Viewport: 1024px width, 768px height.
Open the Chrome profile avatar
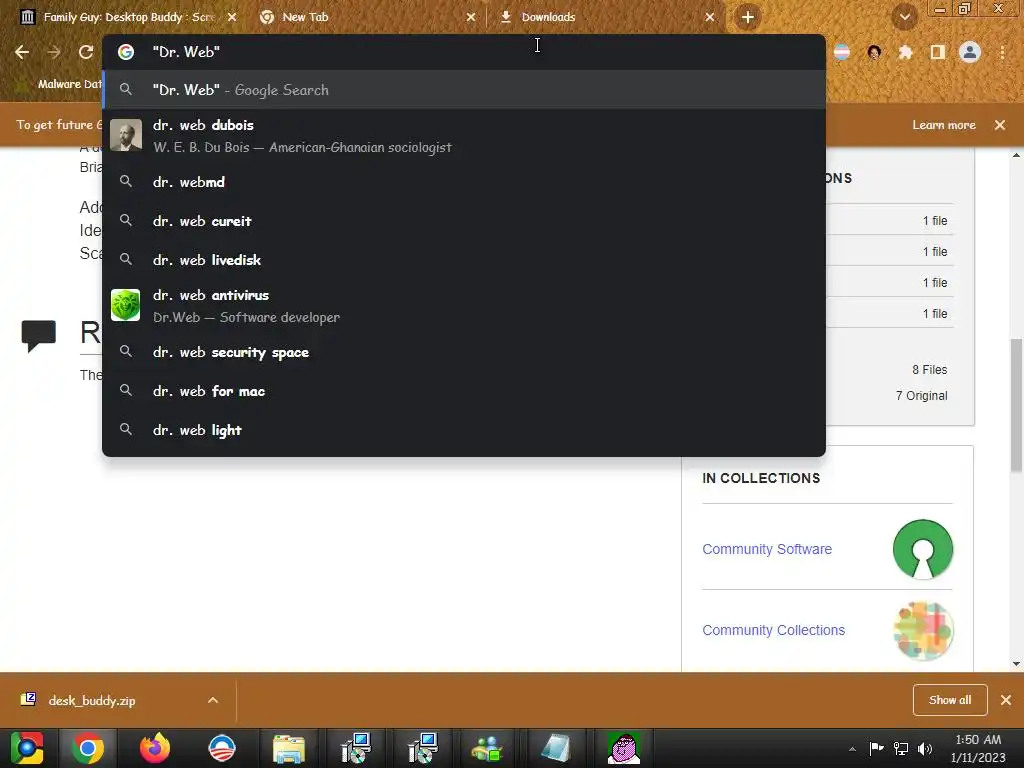click(970, 52)
